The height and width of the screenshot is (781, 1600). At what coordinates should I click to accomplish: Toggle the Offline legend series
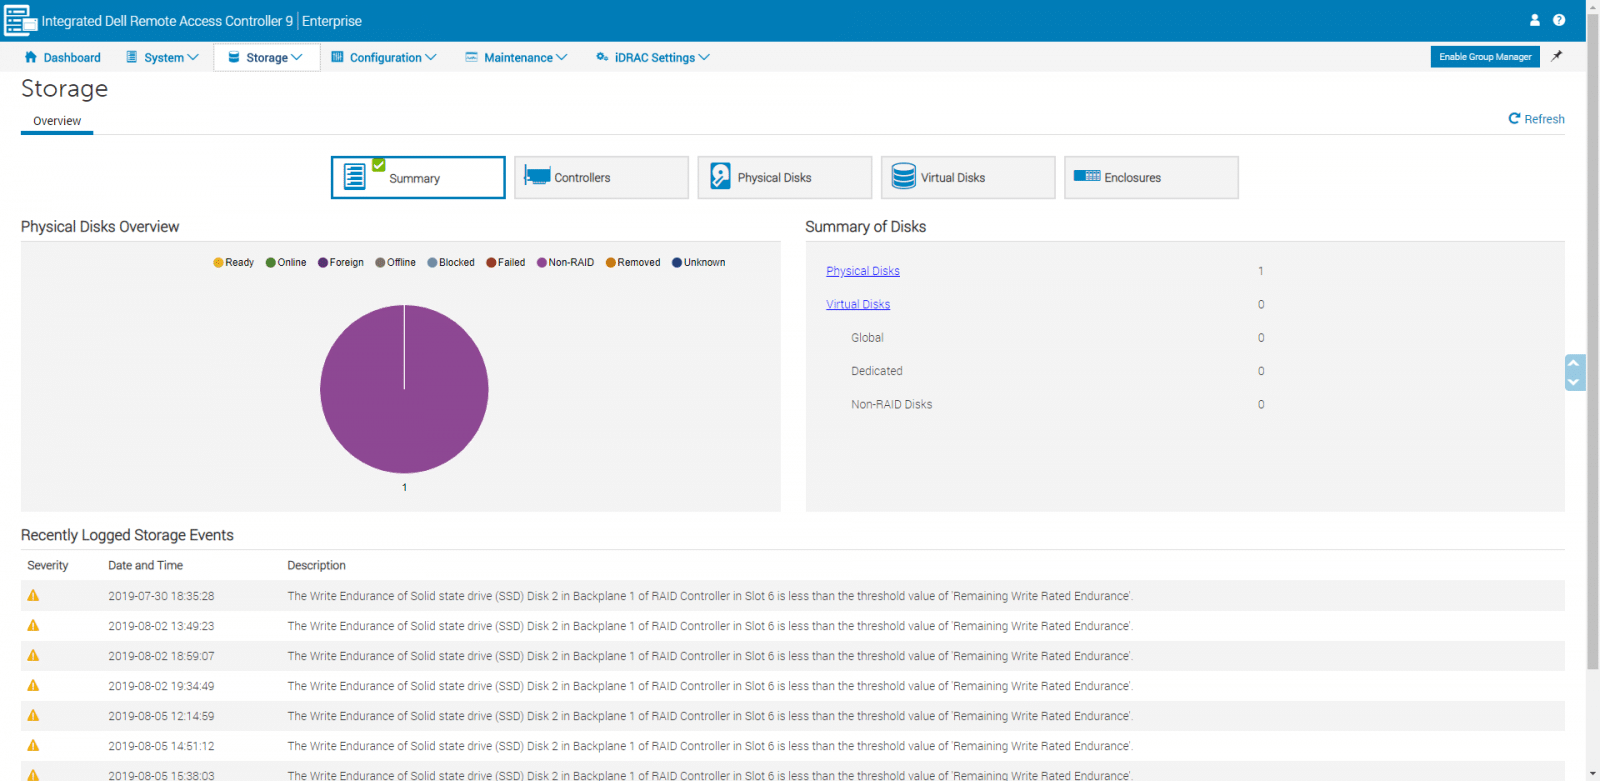pyautogui.click(x=395, y=263)
